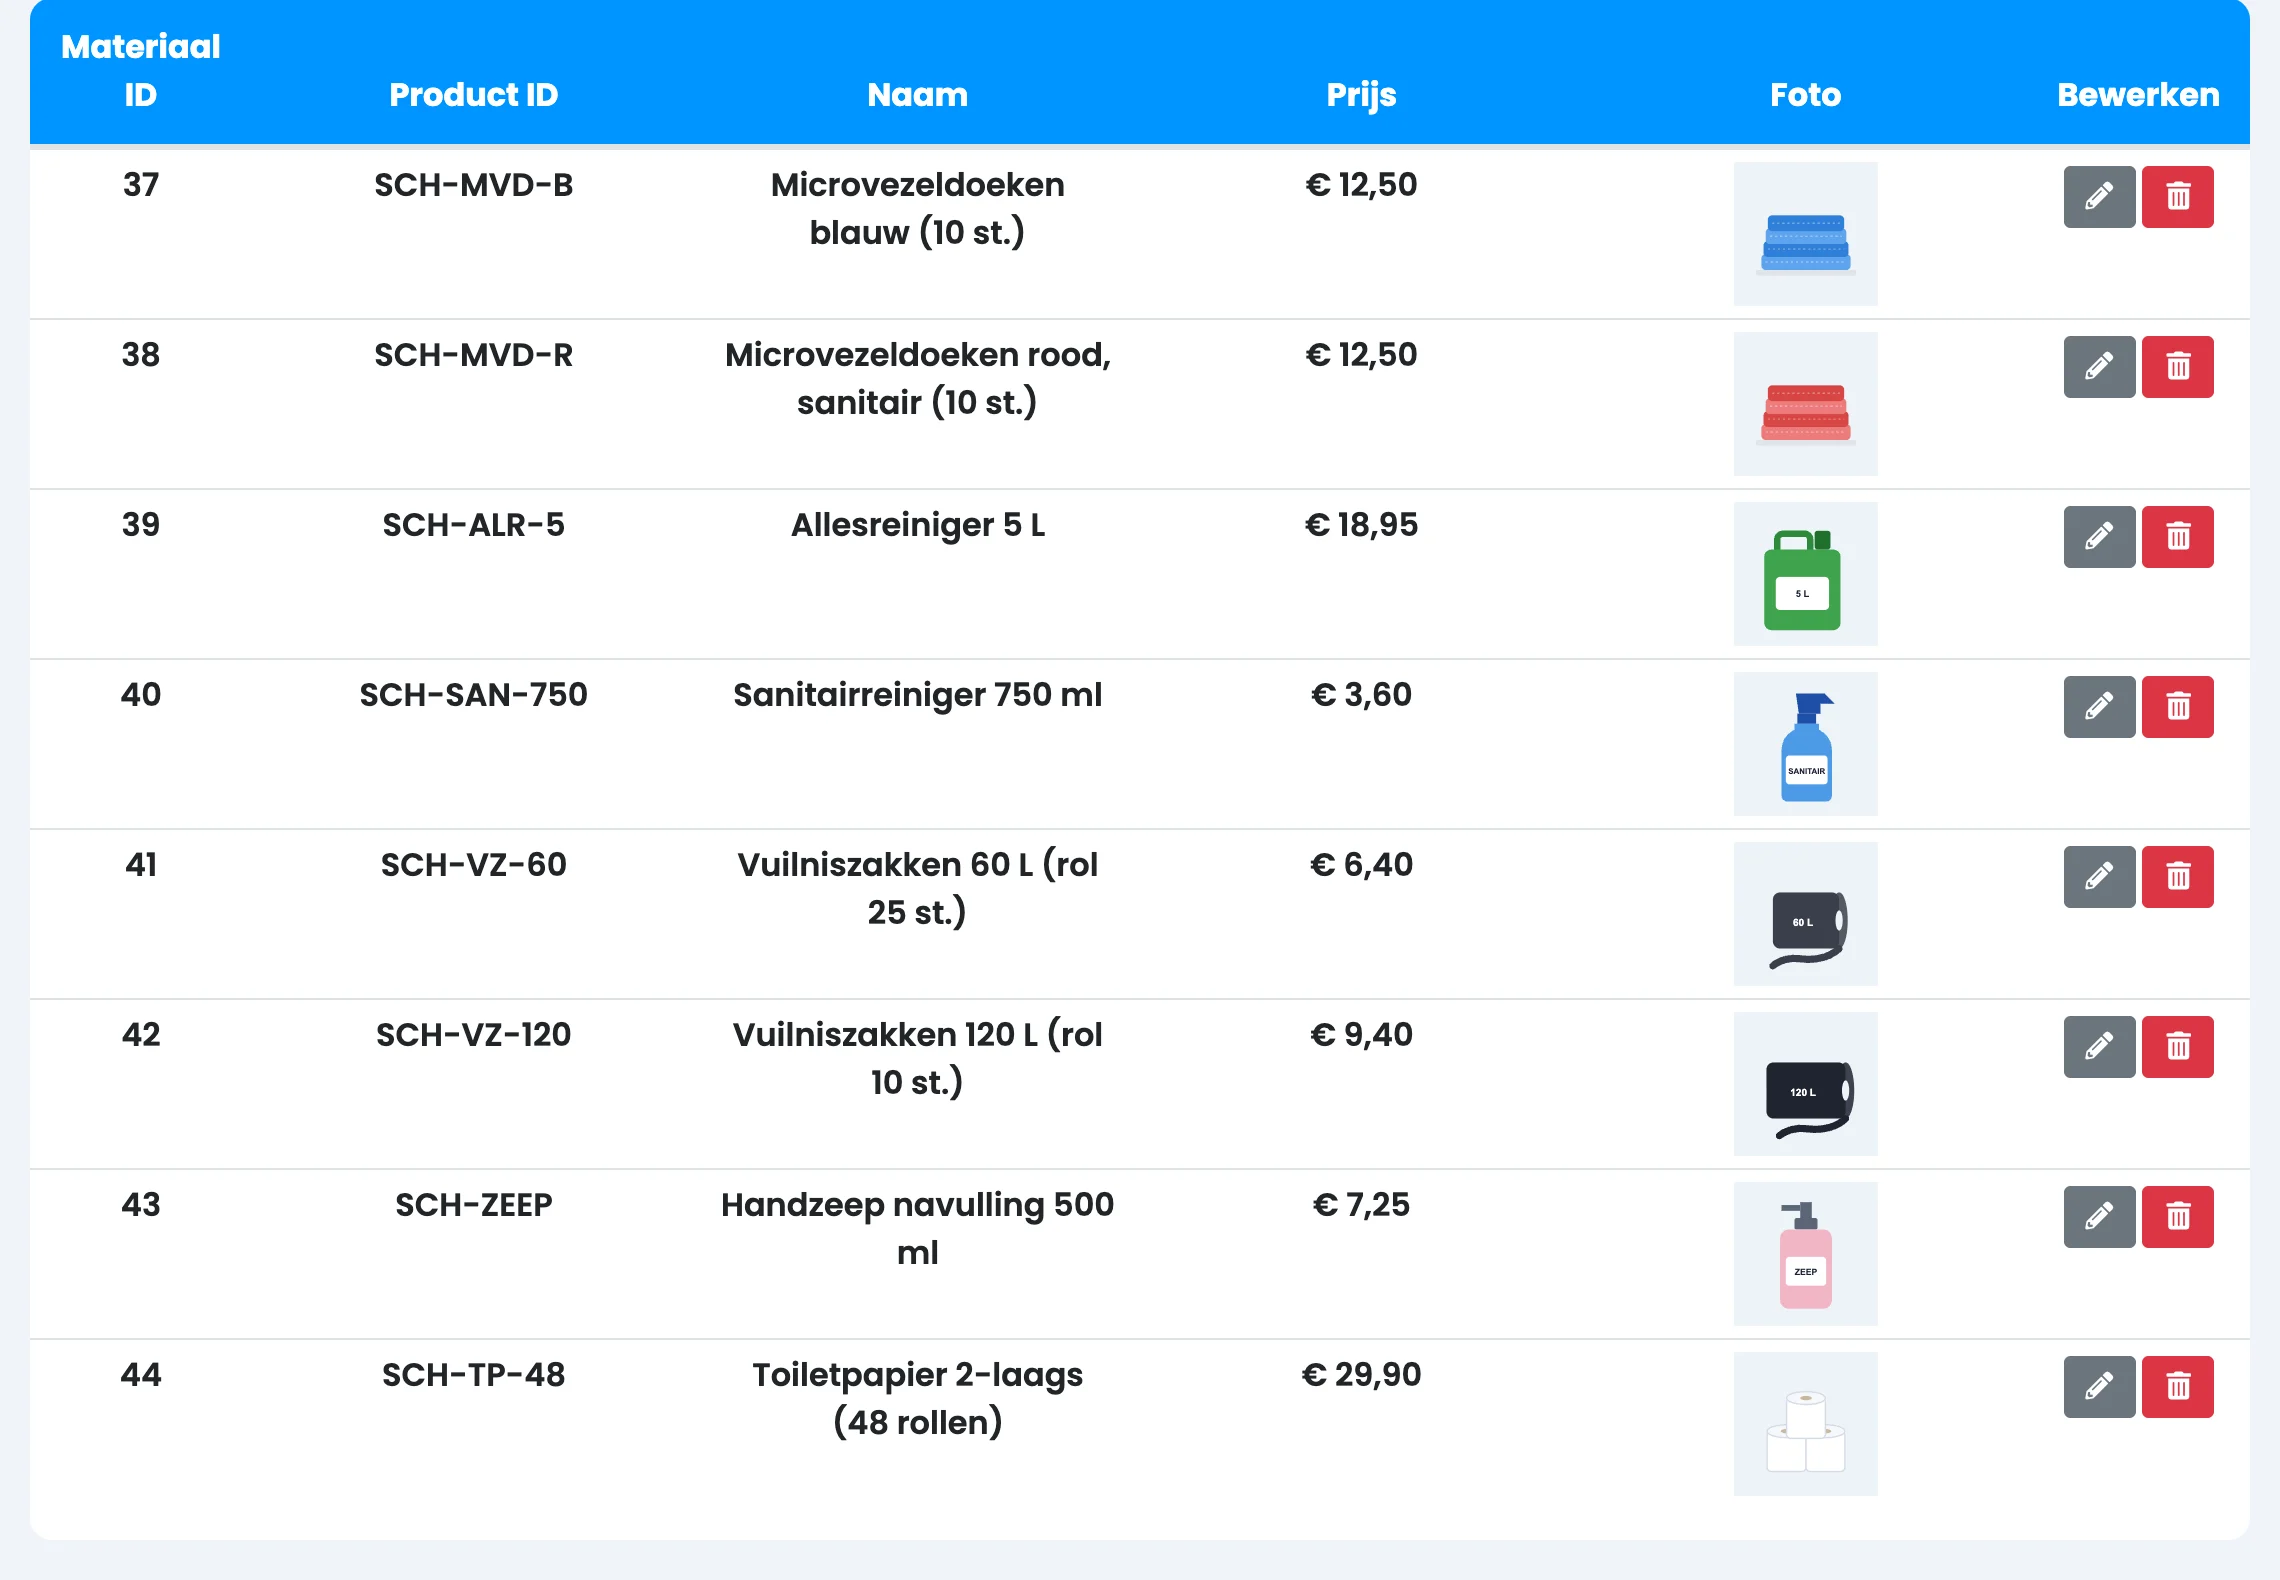Viewport: 2280px width, 1580px height.
Task: Edit Sanitairreiniger 750 ml with pencil icon
Action: [x=2099, y=707]
